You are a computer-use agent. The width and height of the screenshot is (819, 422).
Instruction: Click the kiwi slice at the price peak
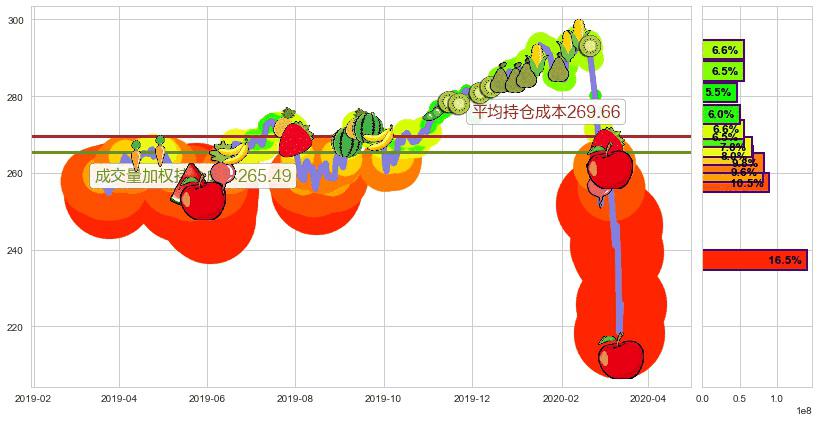pyautogui.click(x=590, y=45)
